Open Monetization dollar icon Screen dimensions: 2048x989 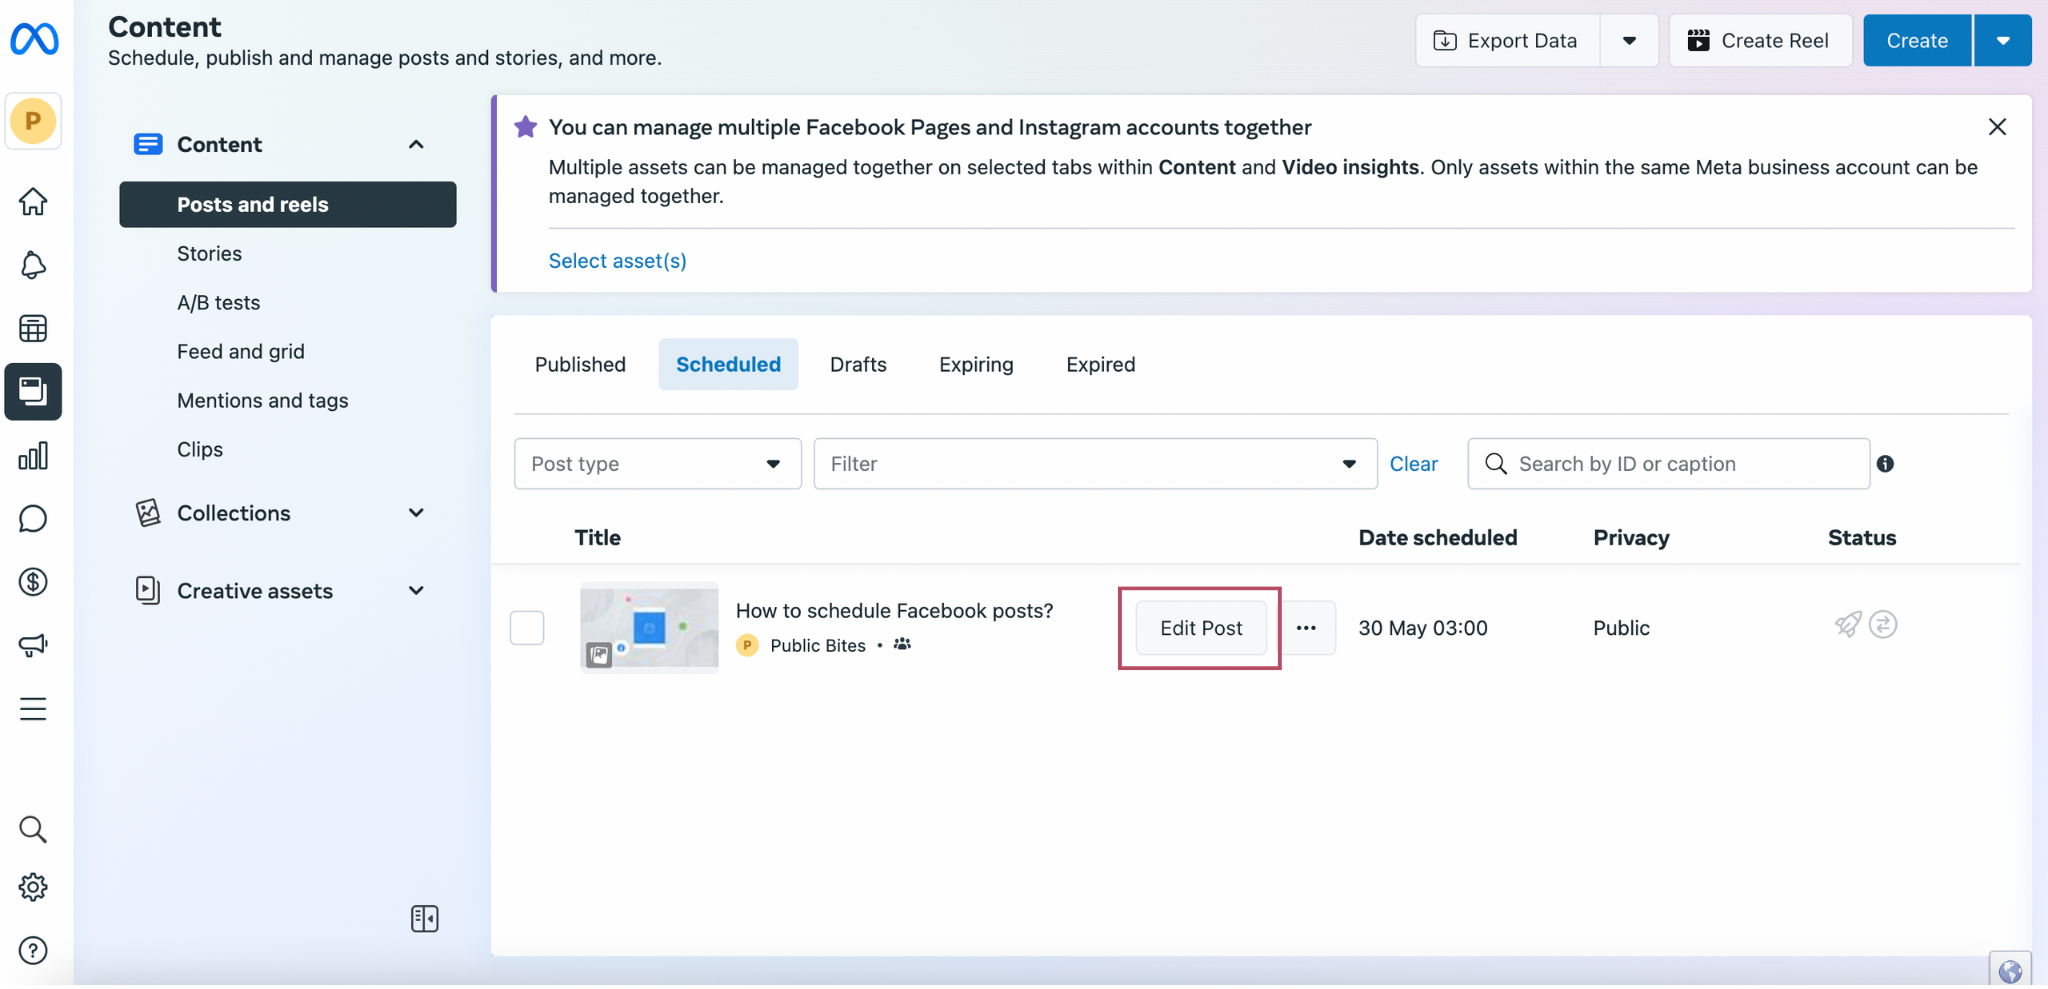click(33, 582)
